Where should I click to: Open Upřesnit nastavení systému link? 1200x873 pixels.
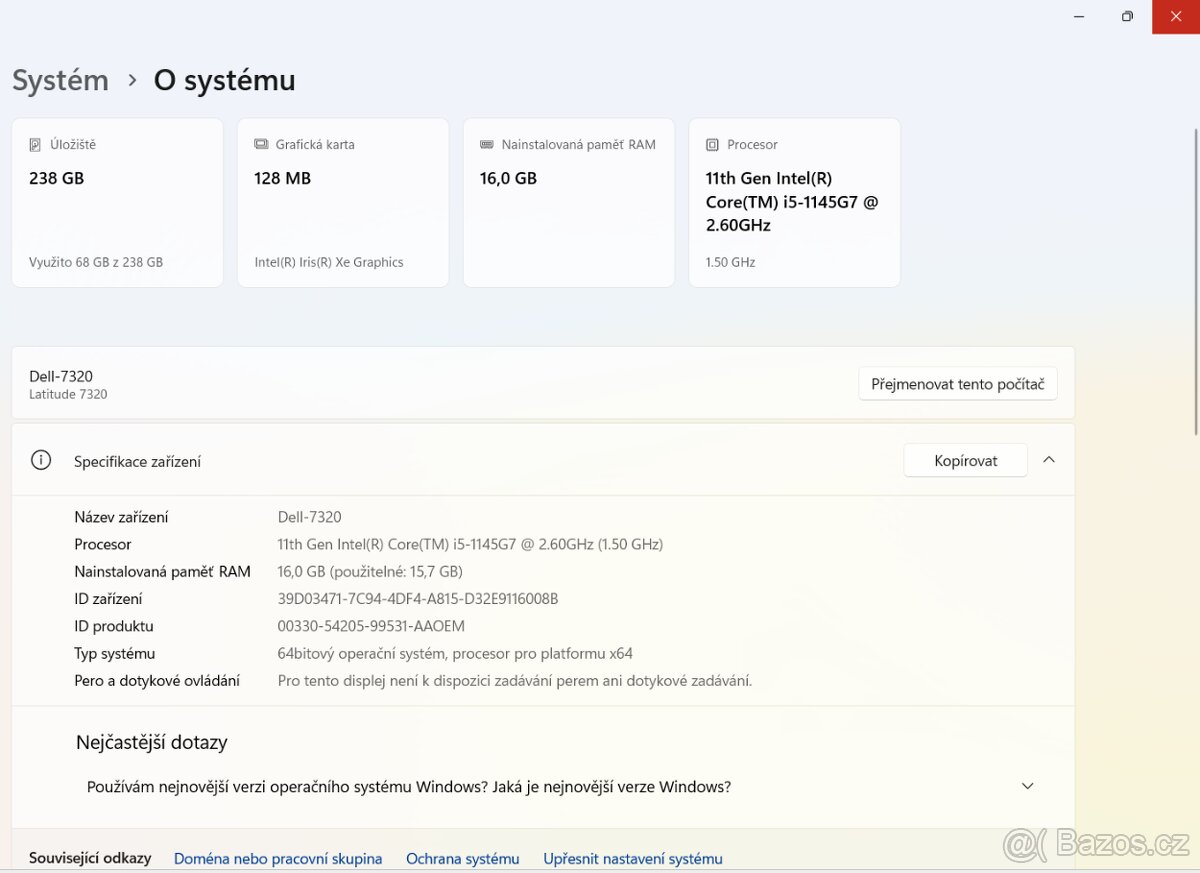[x=632, y=859]
